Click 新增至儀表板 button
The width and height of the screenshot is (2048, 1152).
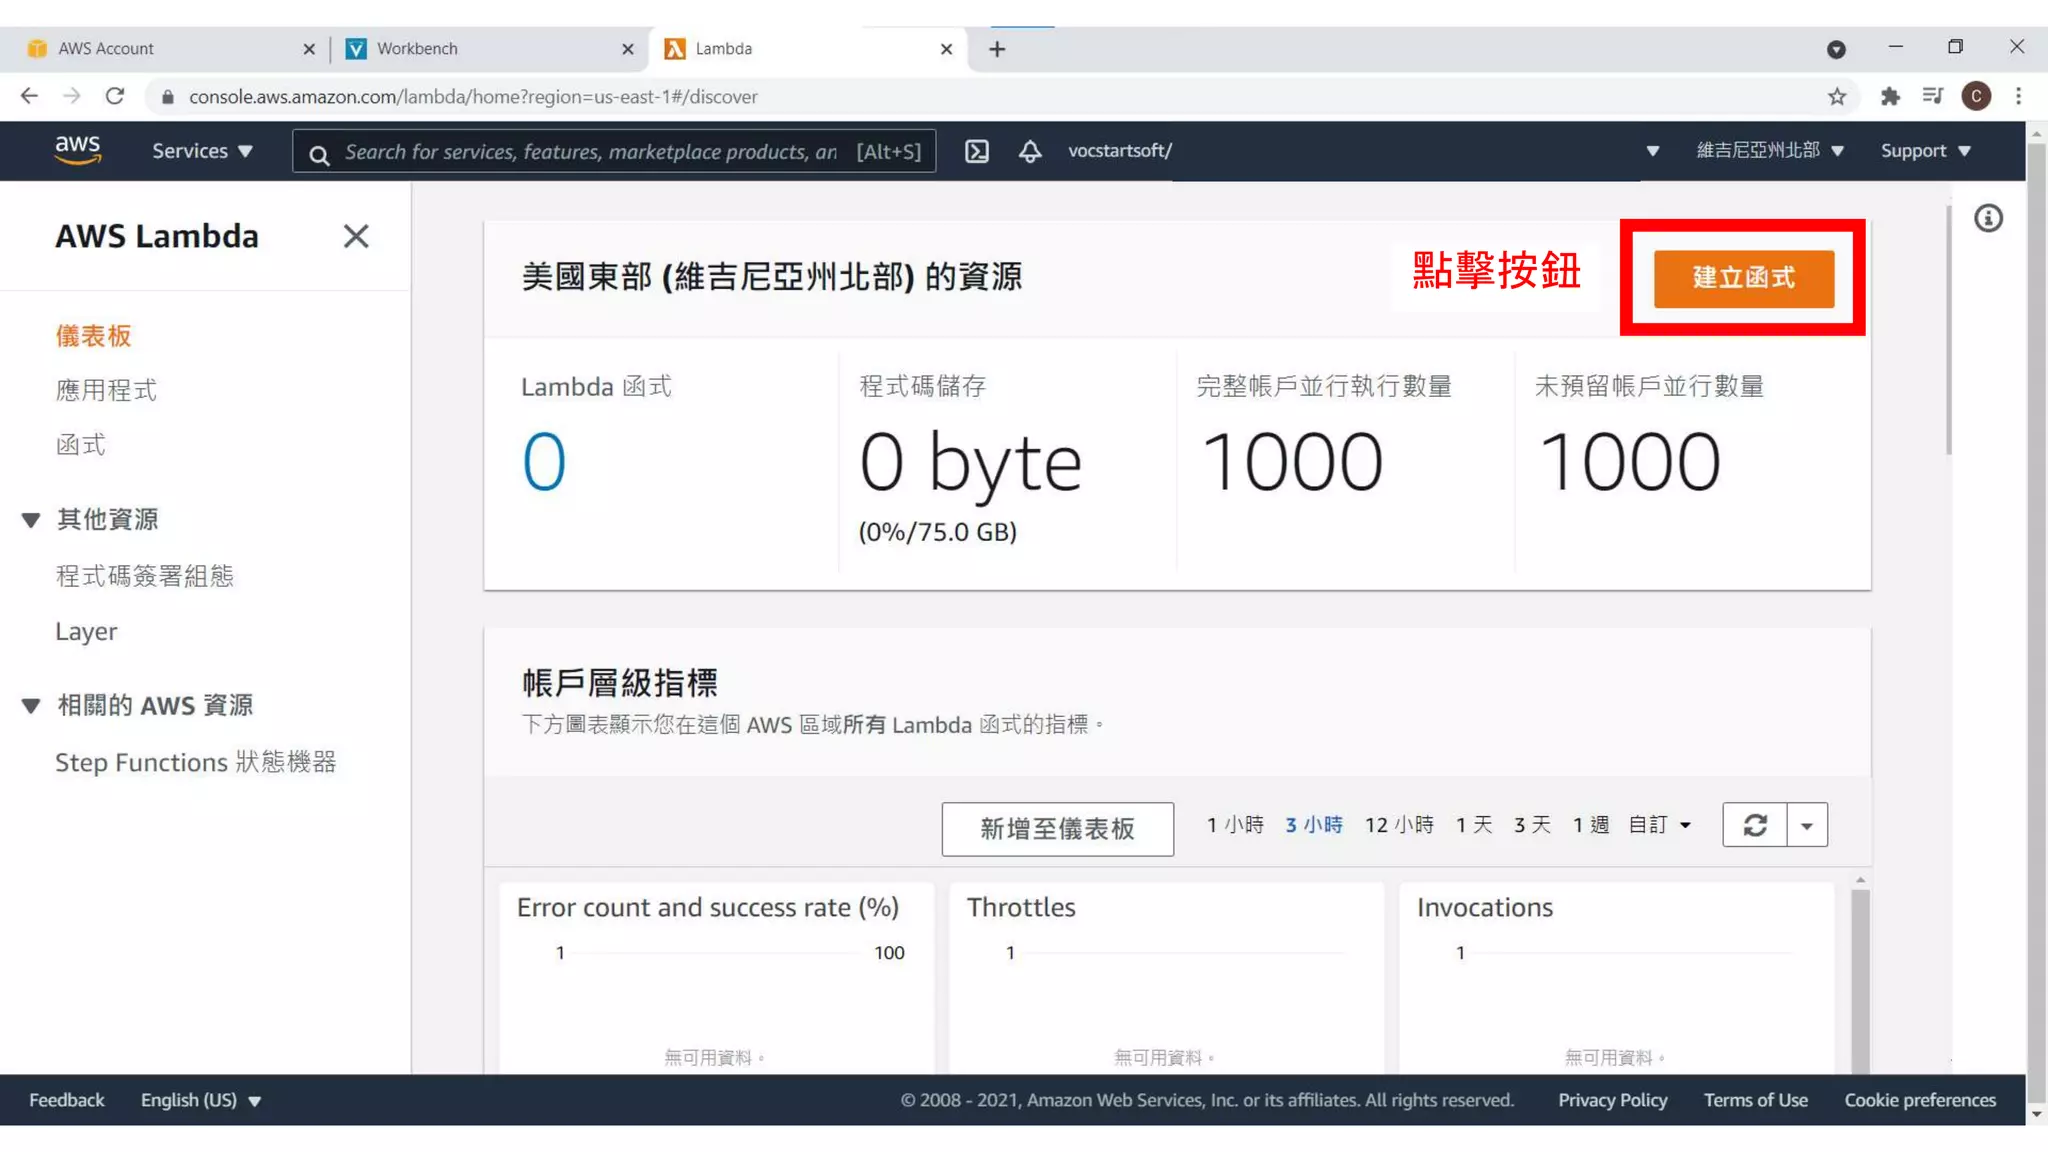[1057, 829]
